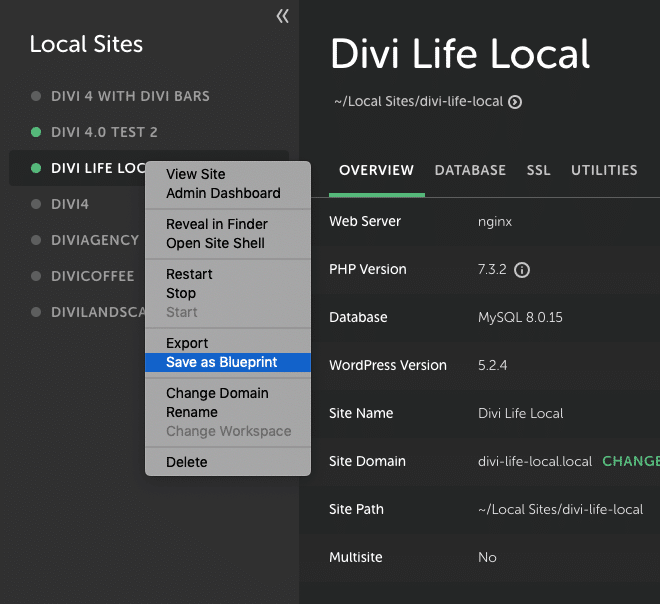This screenshot has height=604, width=660.
Task: Collapse the sidebar with double-chevron icon
Action: pyautogui.click(x=283, y=16)
